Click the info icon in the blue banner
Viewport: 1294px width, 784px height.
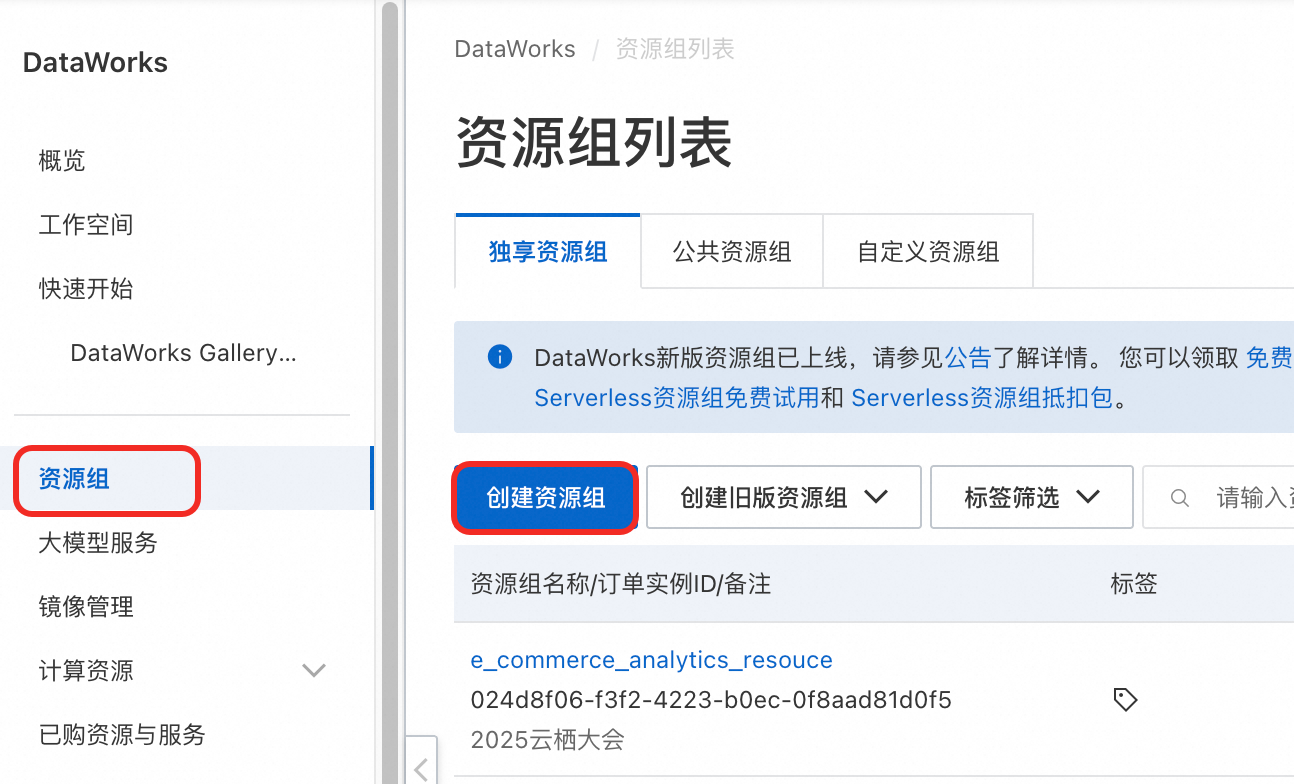[500, 357]
